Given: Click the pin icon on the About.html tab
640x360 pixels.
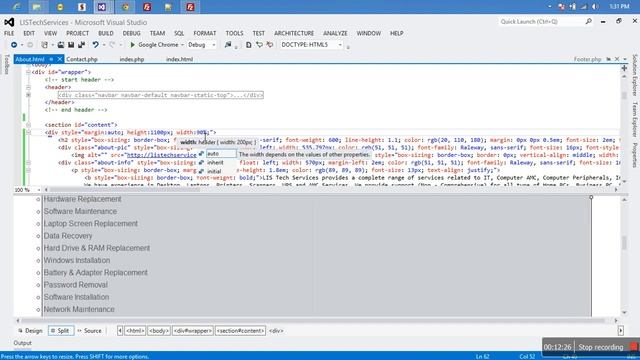Looking at the screenshot, I should click(x=51, y=59).
